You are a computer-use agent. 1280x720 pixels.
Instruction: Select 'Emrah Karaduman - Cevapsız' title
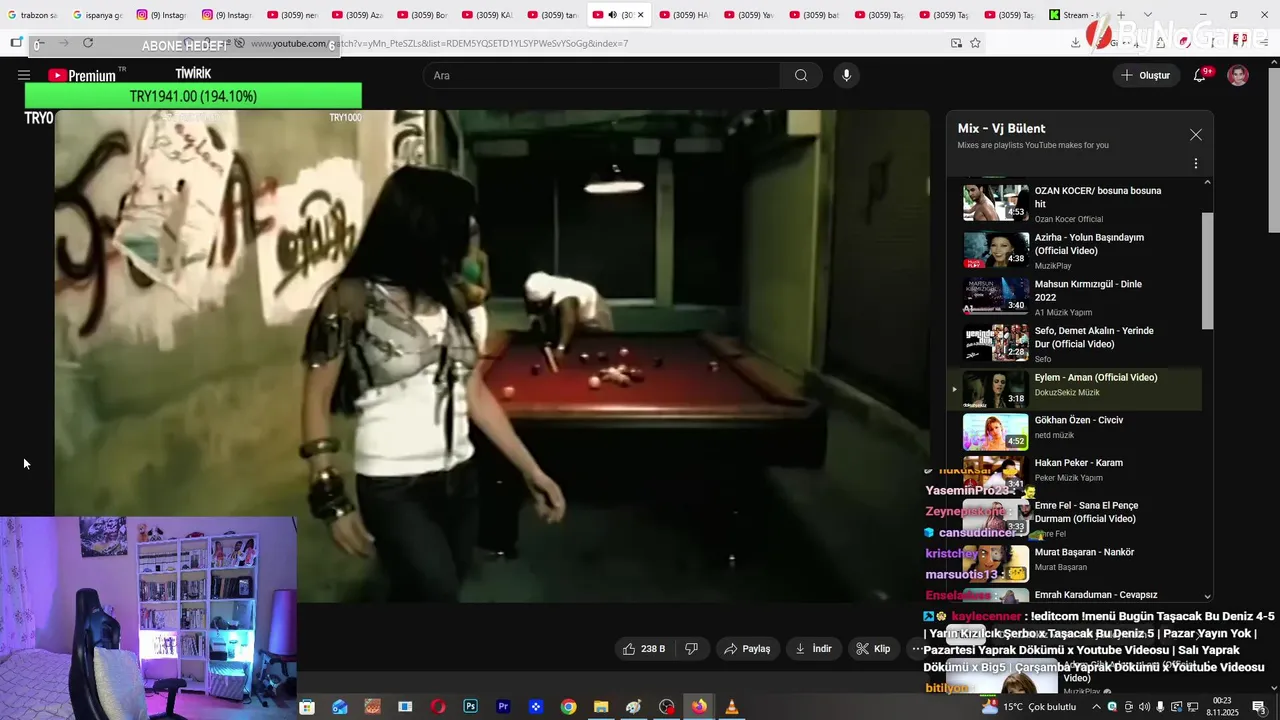pyautogui.click(x=1096, y=595)
